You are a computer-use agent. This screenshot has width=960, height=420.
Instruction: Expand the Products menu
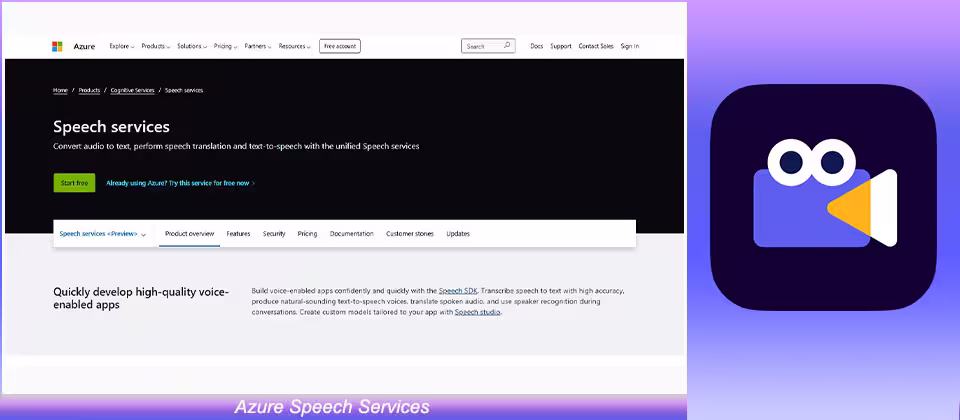point(156,47)
